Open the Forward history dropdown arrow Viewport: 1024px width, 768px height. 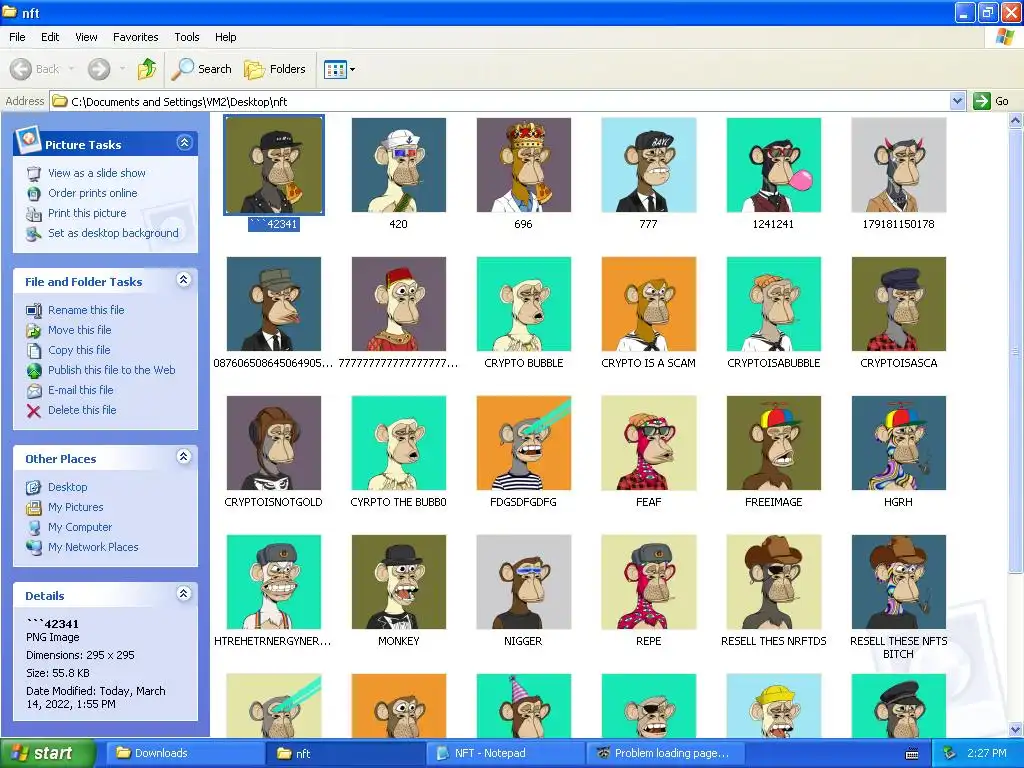123,69
